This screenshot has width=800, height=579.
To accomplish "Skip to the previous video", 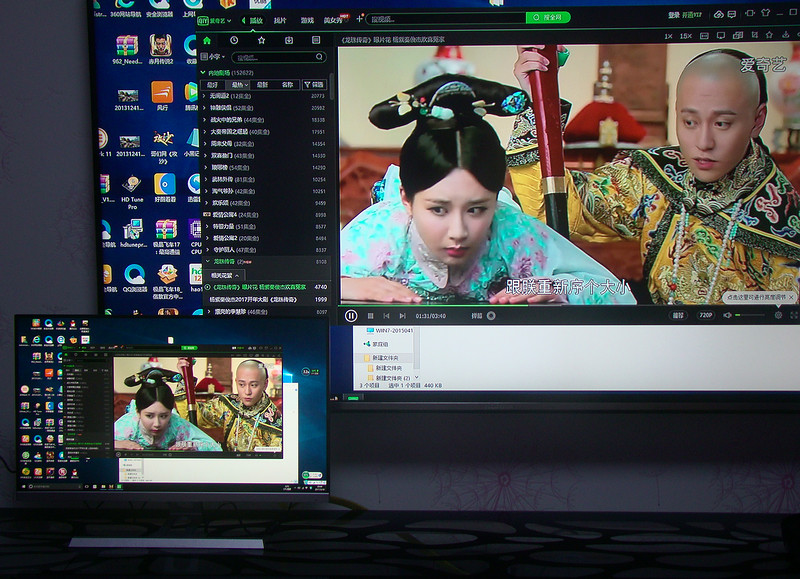I will (386, 316).
